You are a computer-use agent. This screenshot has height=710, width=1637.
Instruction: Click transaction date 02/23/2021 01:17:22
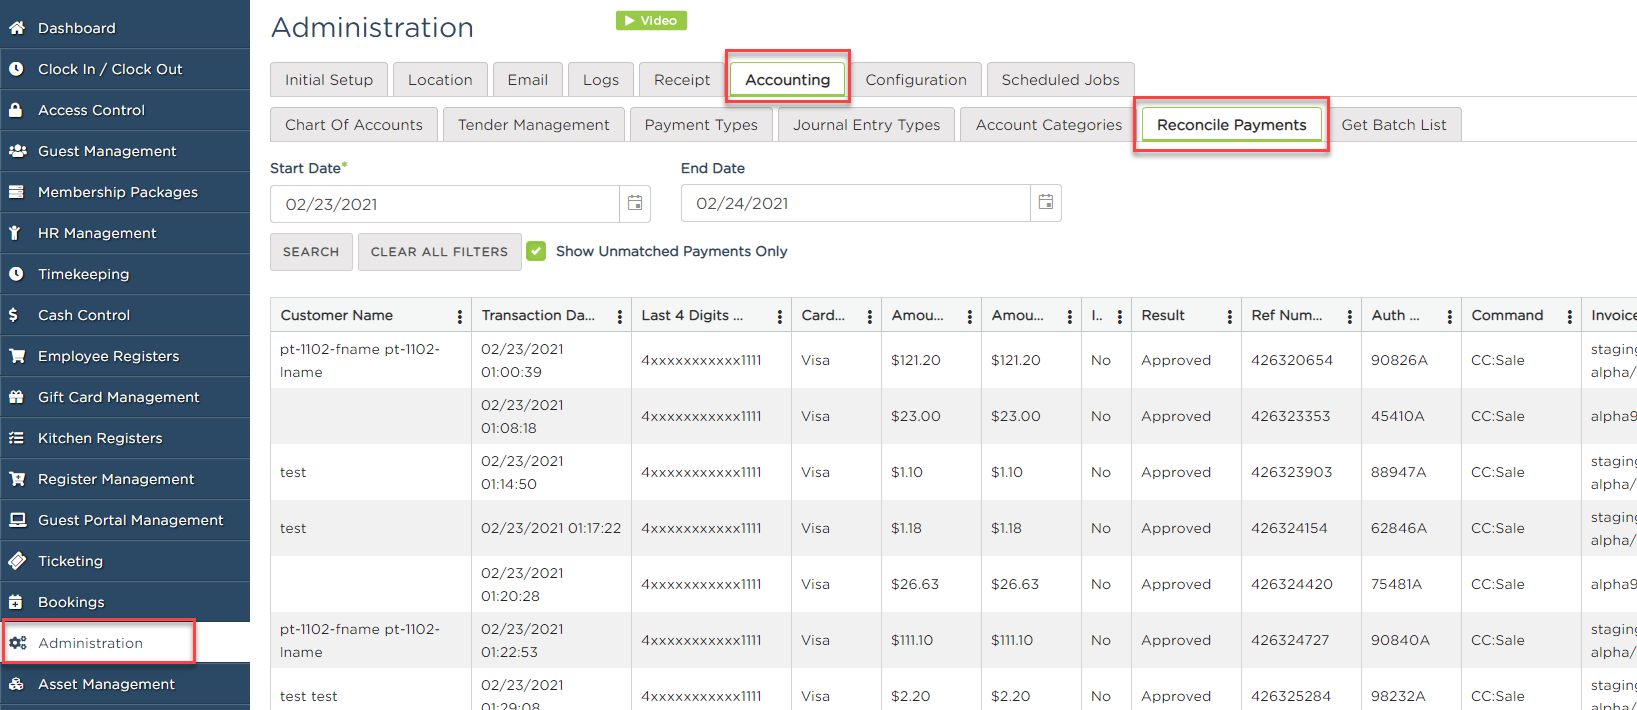551,528
